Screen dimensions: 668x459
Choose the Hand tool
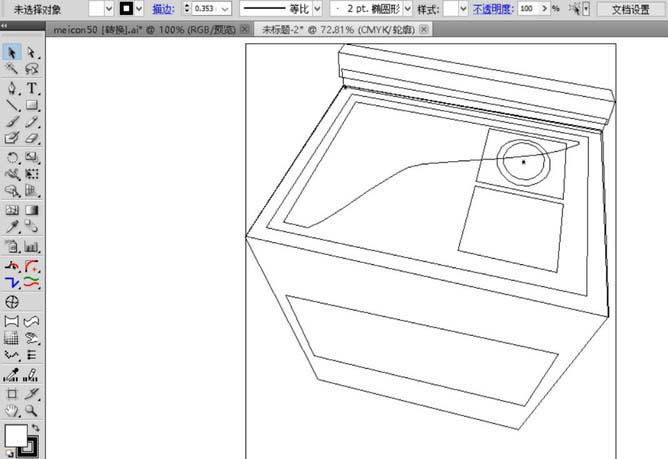pyautogui.click(x=12, y=410)
